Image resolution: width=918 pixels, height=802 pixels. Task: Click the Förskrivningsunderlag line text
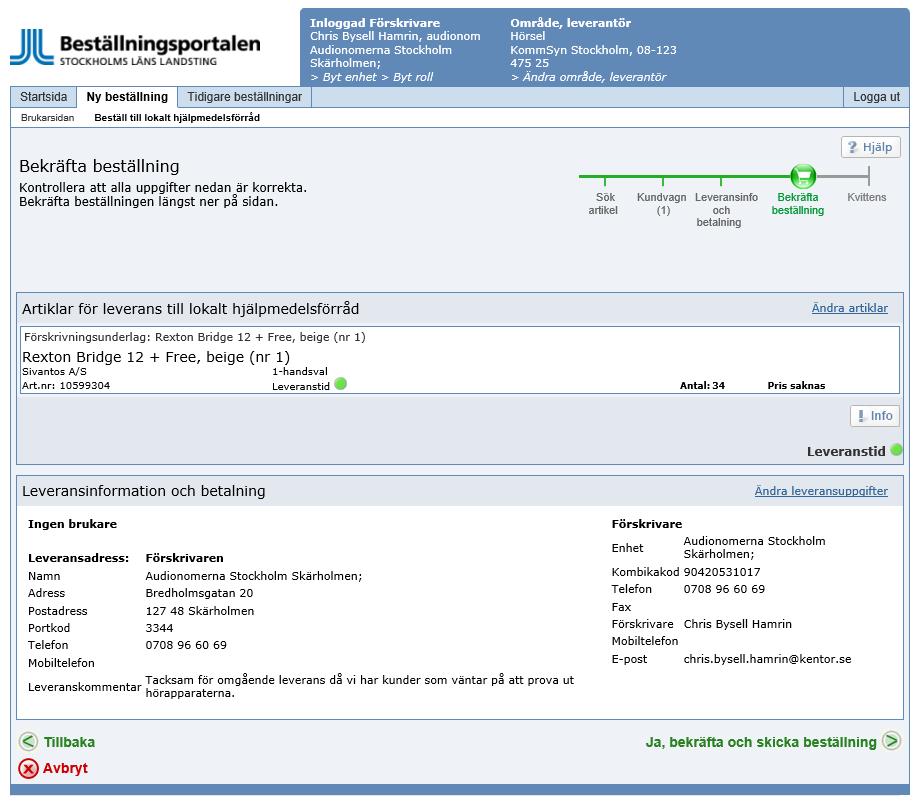[194, 337]
